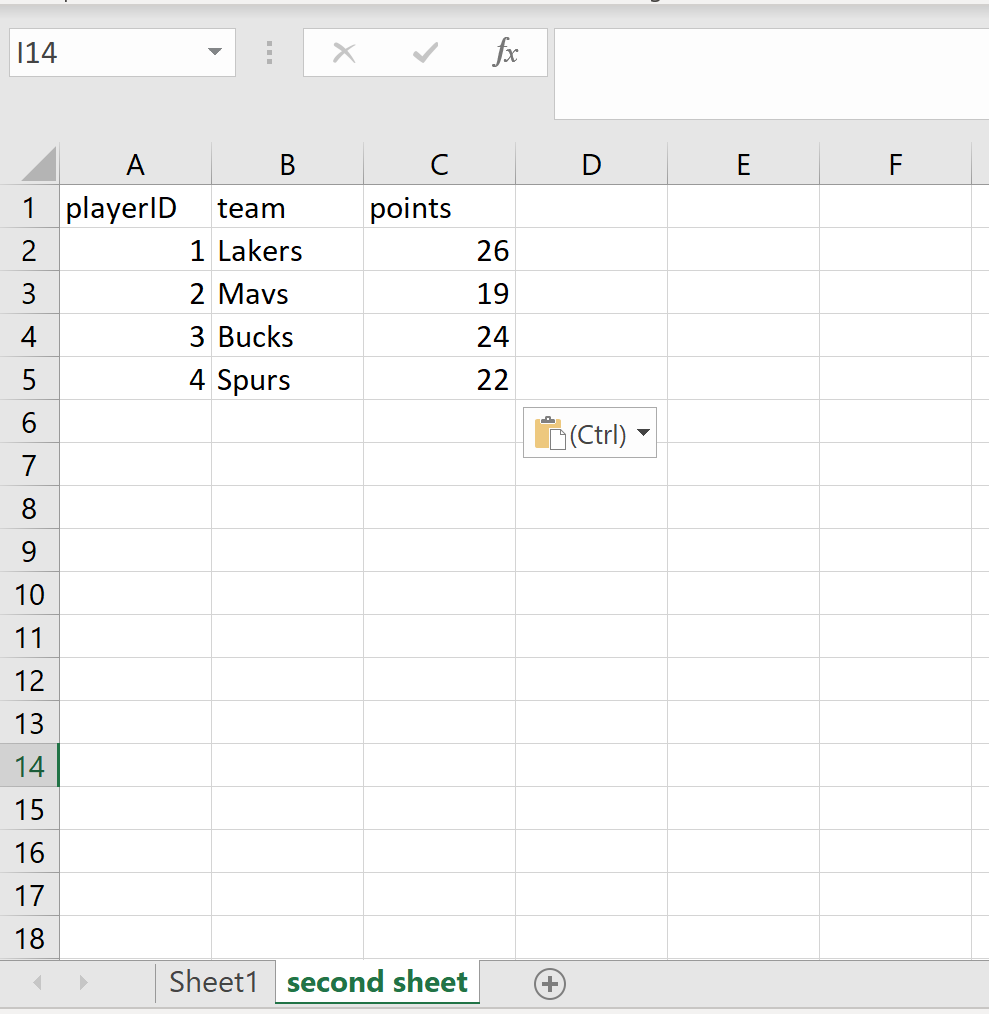Add a new sheet with plus icon

(x=550, y=984)
